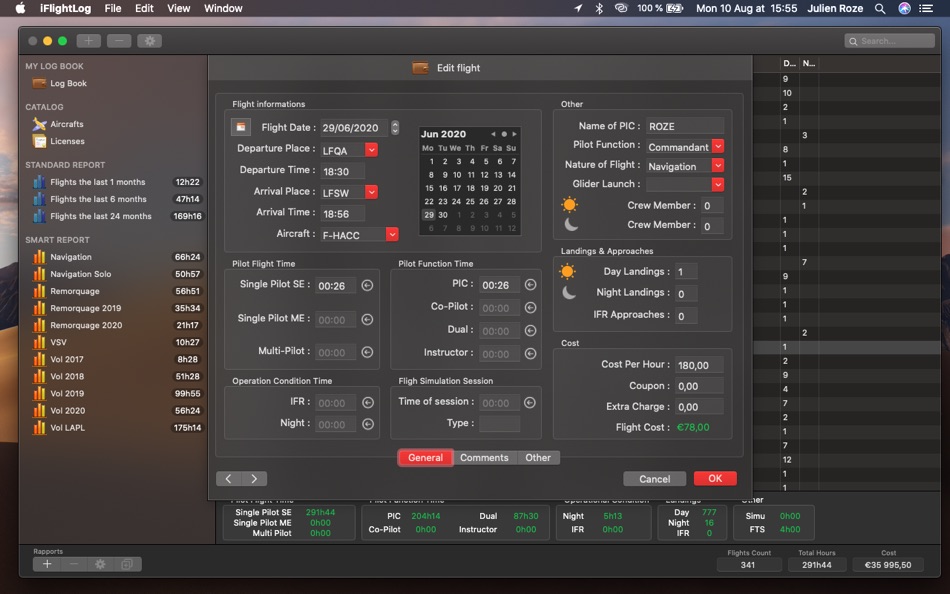The height and width of the screenshot is (594, 950).
Task: Click the Flights the last 1 months chart icon
Action: (39, 182)
